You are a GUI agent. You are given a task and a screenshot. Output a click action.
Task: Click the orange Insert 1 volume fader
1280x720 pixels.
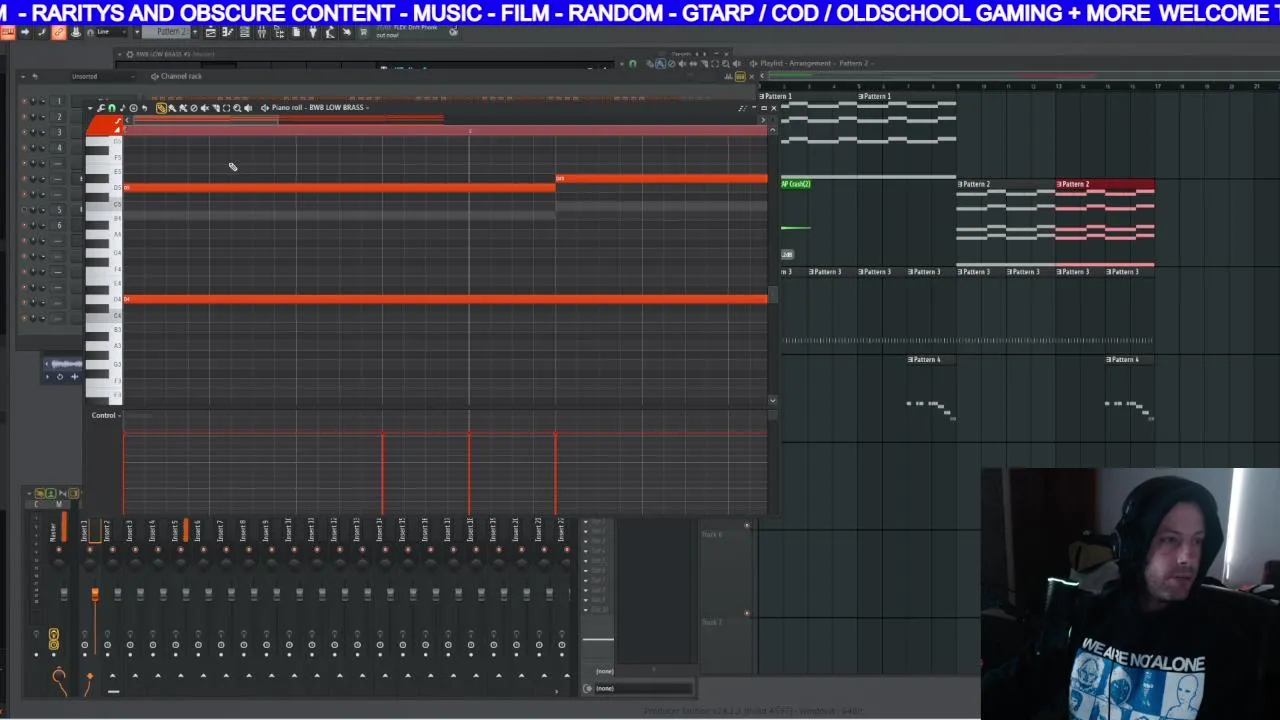pos(95,594)
